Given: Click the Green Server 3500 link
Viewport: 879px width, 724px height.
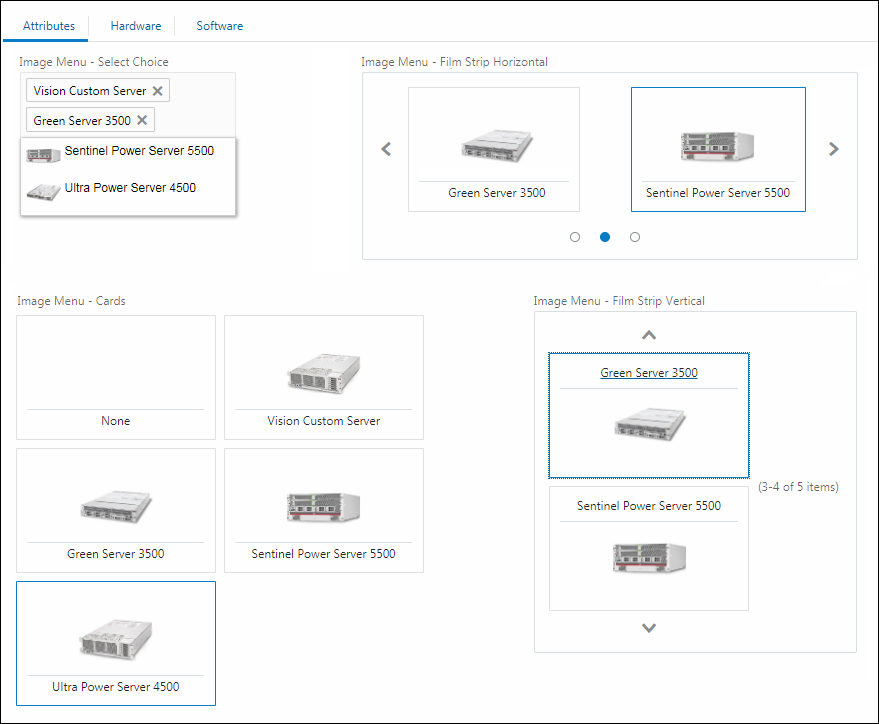Looking at the screenshot, I should 649,373.
